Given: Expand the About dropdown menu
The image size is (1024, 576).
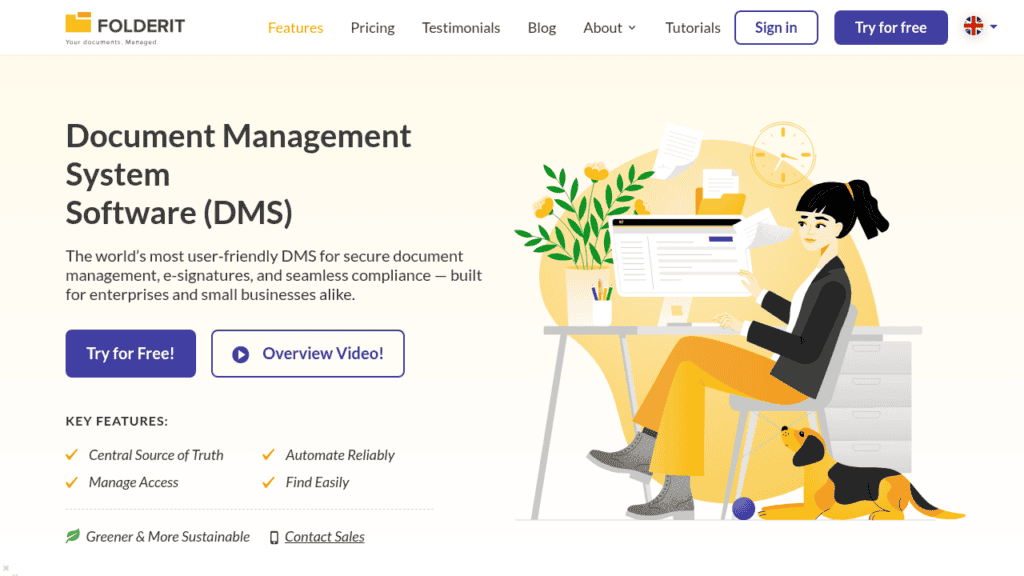Looking at the screenshot, I should [x=609, y=28].
